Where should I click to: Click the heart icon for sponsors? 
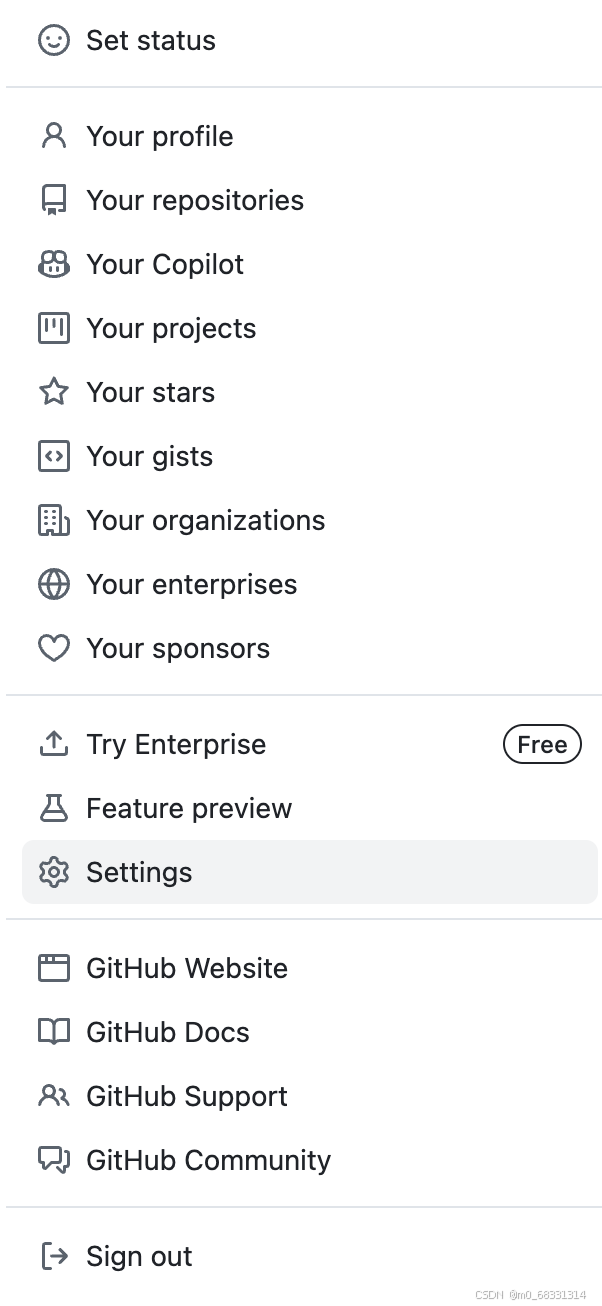point(54,648)
